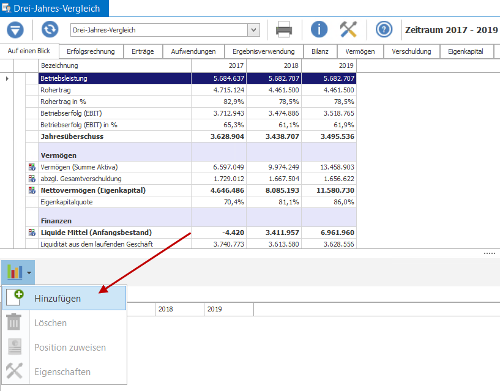The image size is (500, 391).
Task: Click the 2019 column header in top table
Action: point(329,66)
